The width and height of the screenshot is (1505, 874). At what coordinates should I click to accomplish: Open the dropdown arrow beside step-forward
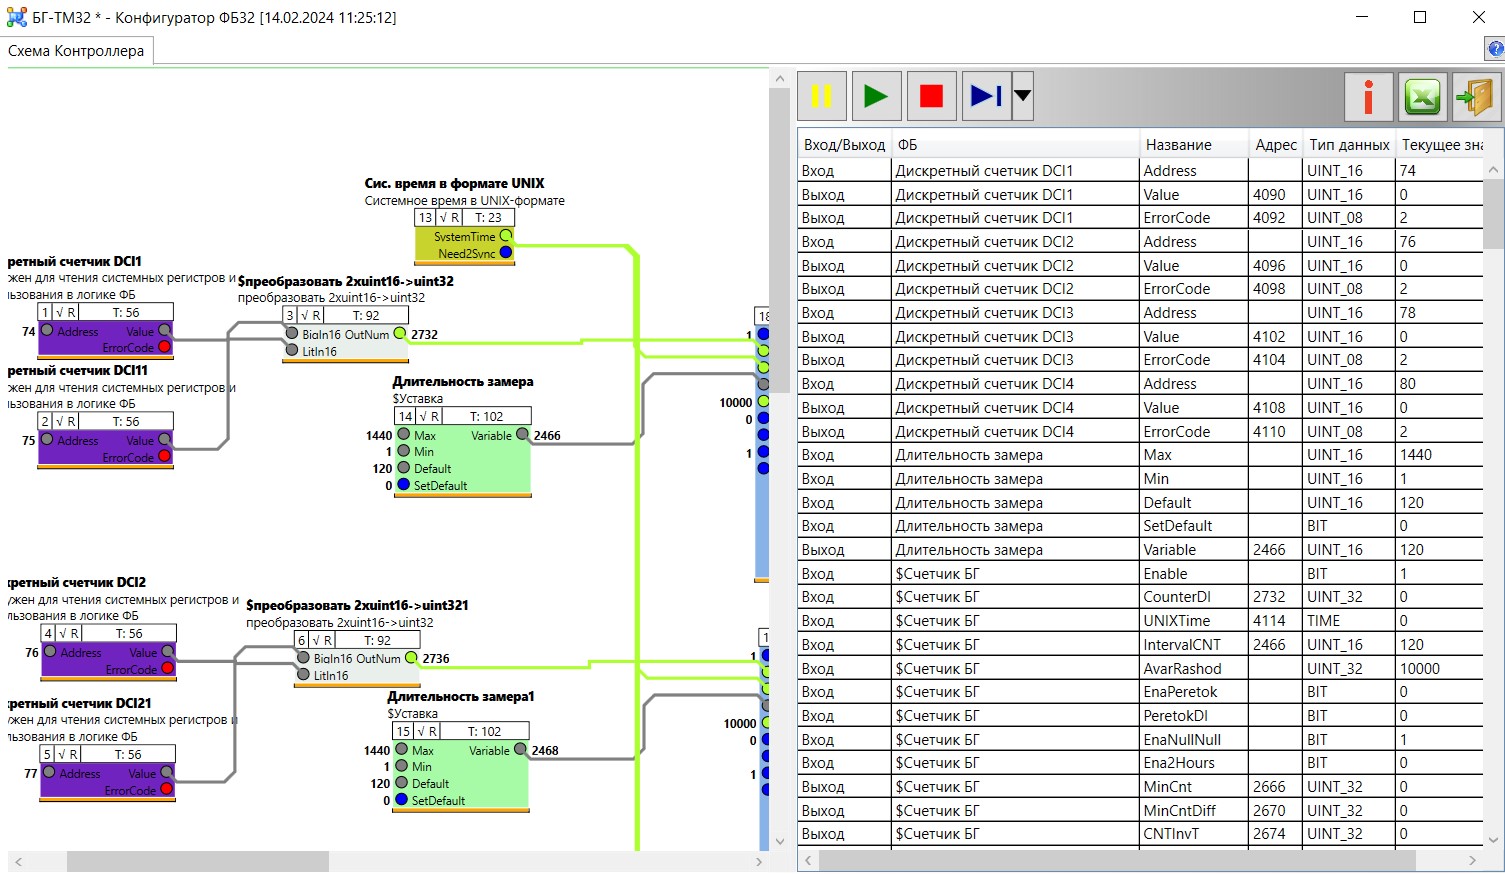pos(1022,96)
